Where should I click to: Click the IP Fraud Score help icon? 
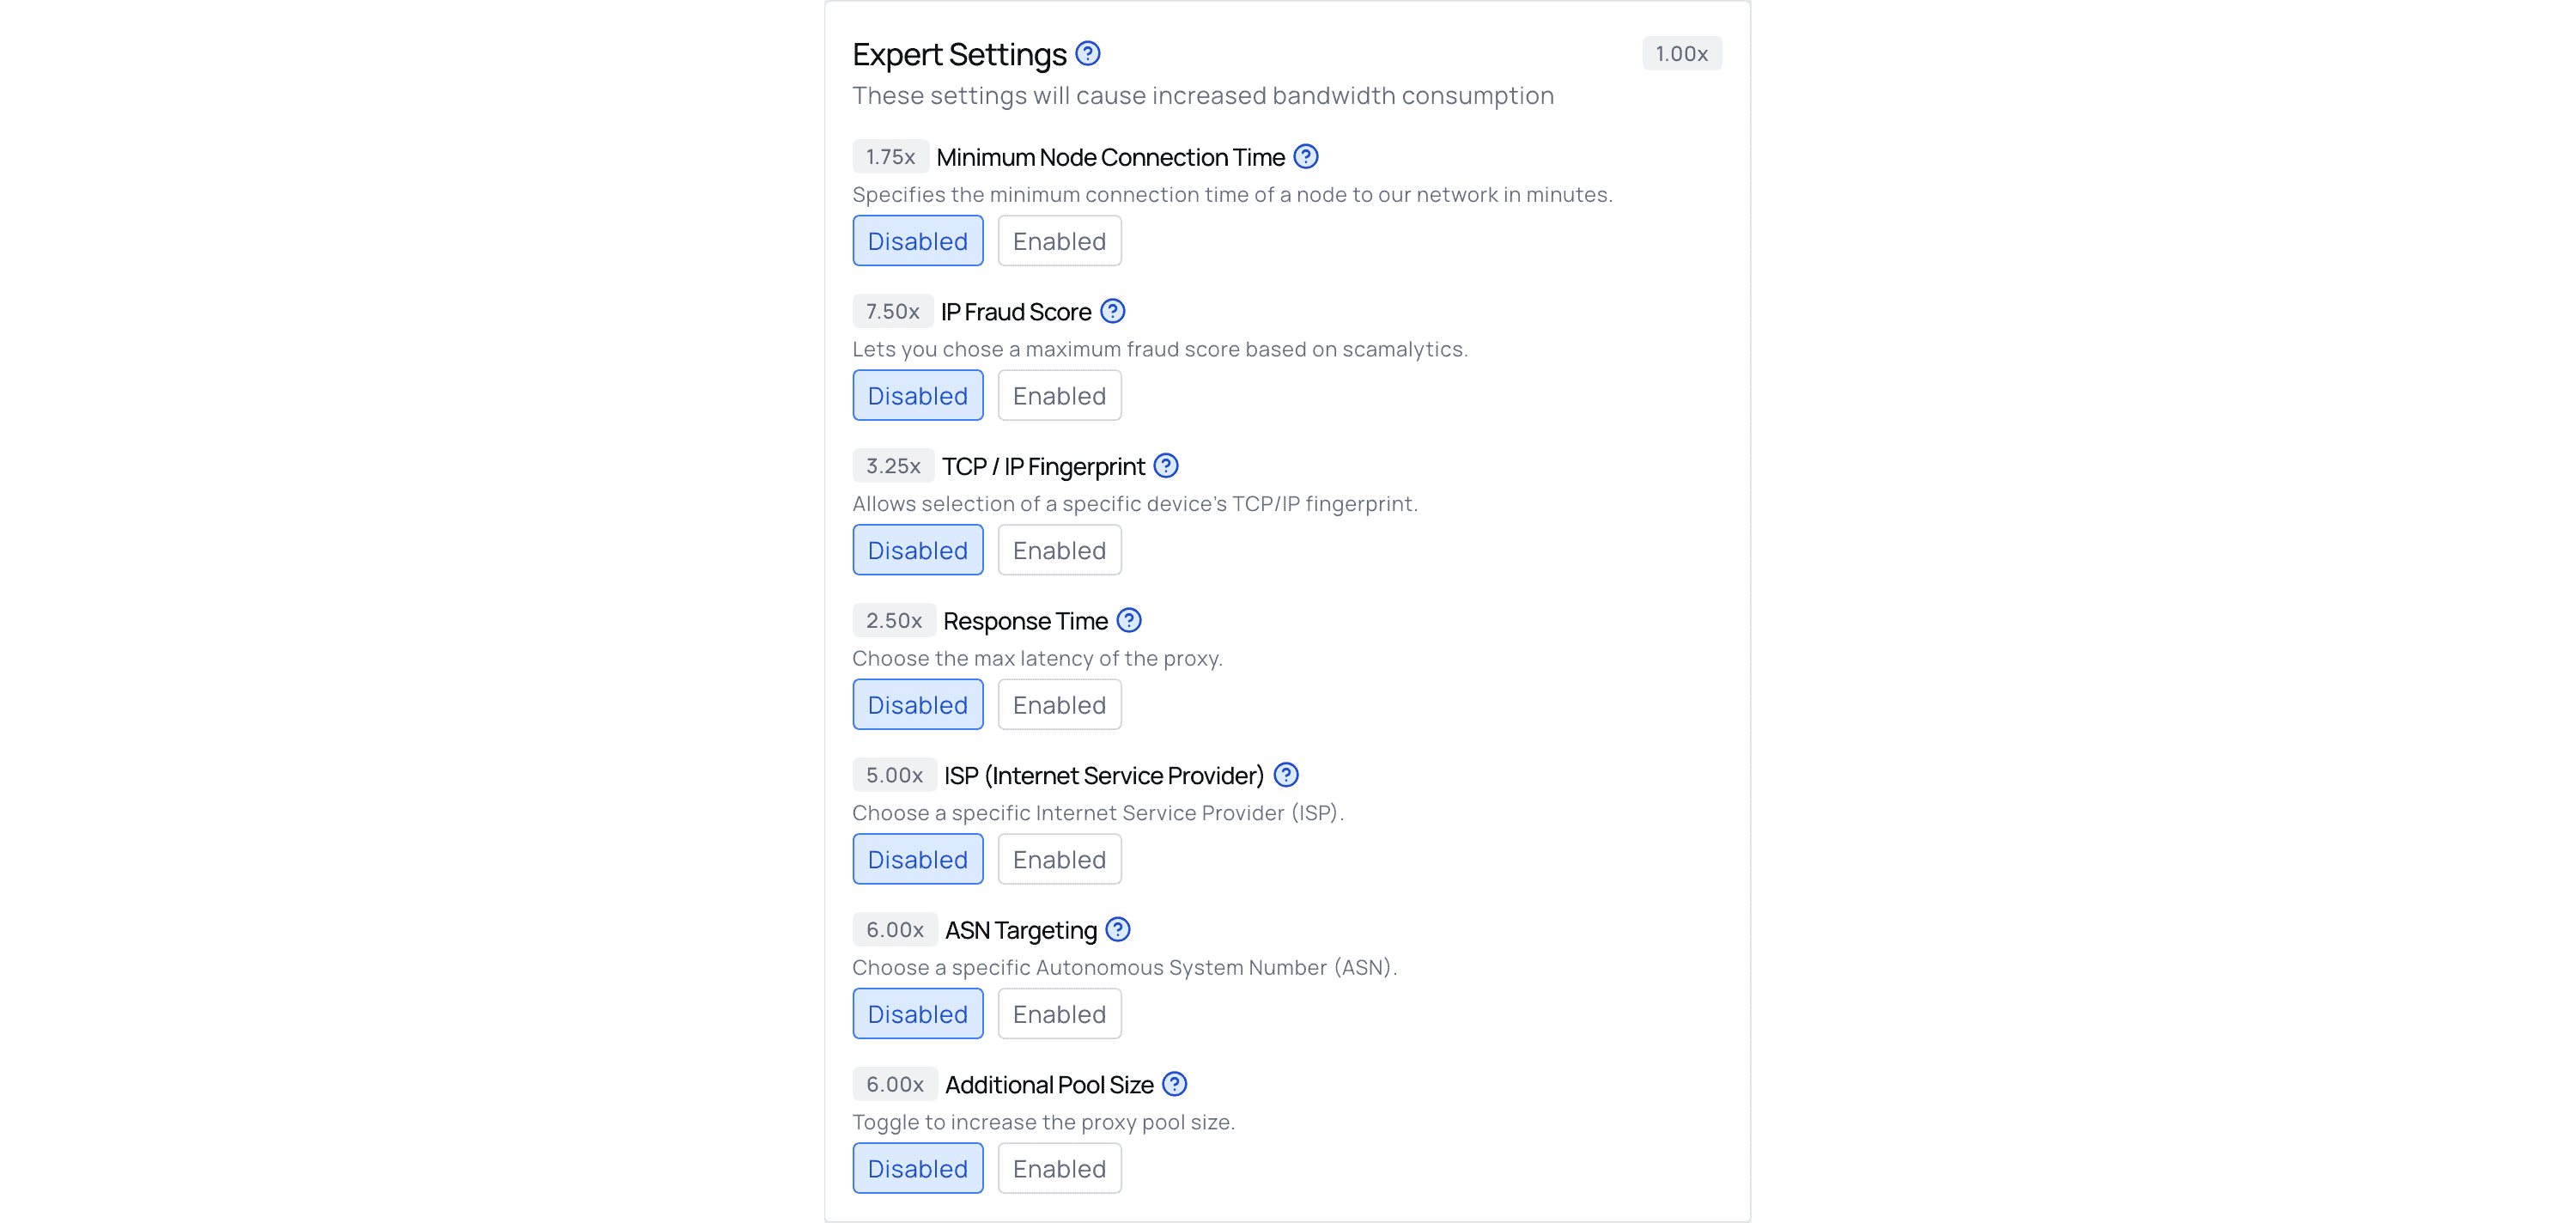coord(1112,312)
